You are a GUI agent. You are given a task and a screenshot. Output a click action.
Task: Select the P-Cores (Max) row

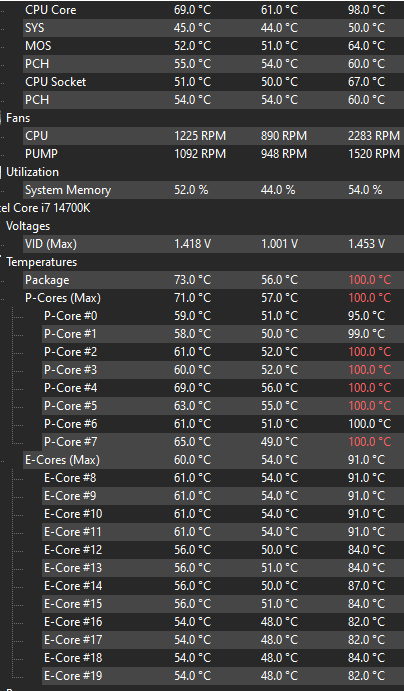click(x=213, y=298)
